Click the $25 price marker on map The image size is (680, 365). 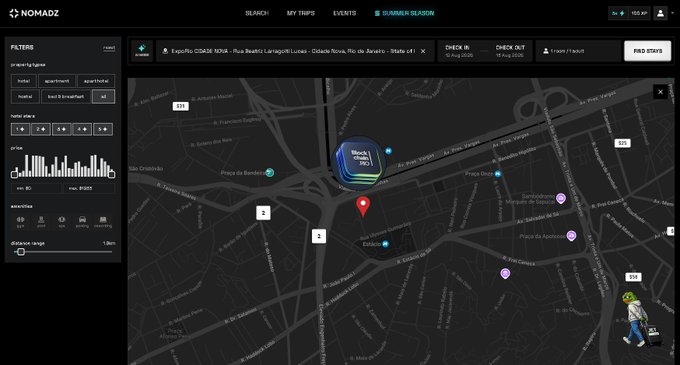coord(622,143)
